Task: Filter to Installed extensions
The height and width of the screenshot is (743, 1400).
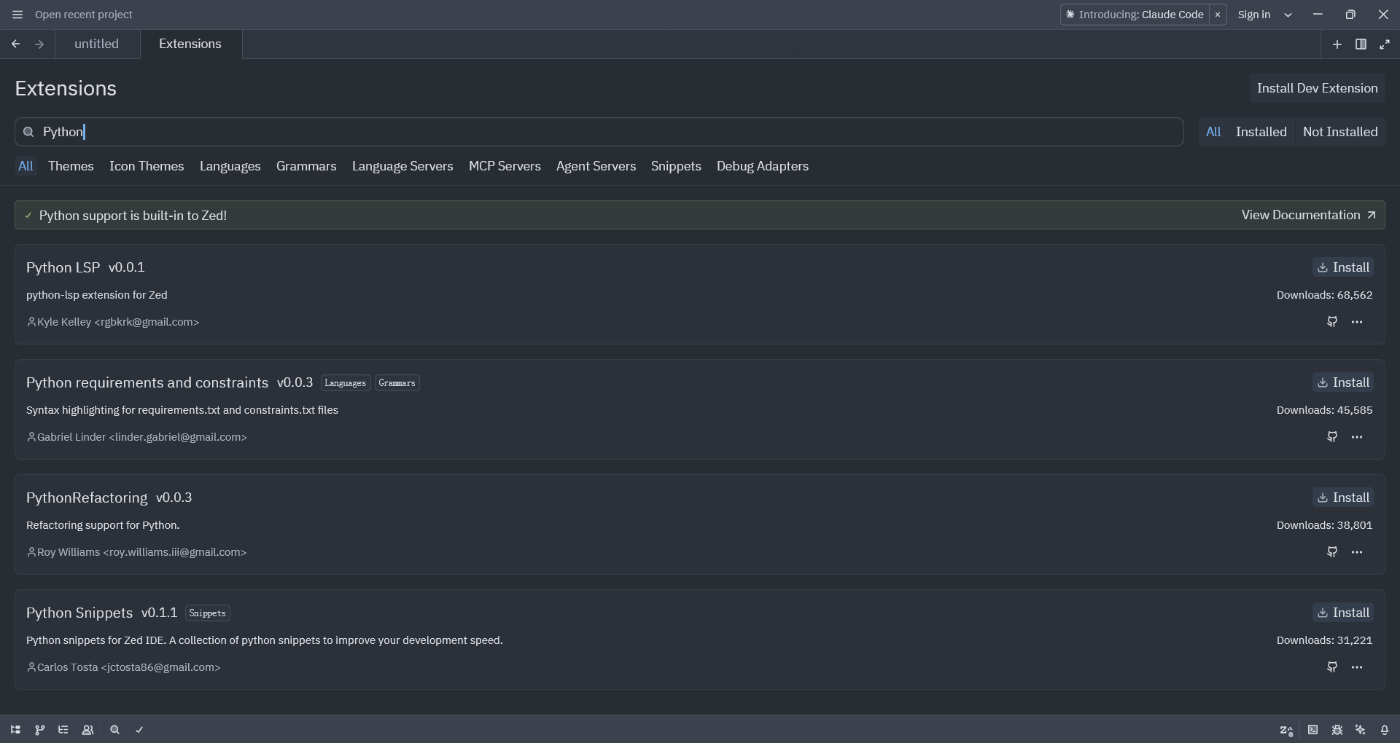Action: pyautogui.click(x=1261, y=132)
